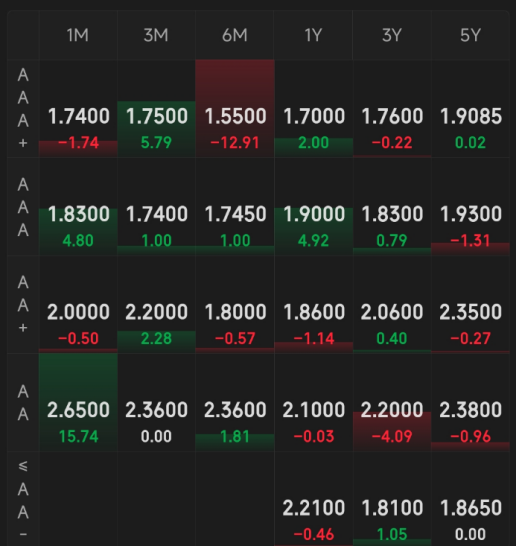Screen dimensions: 516x546
Task: Select the AAA+ rating row label
Action: point(23,109)
